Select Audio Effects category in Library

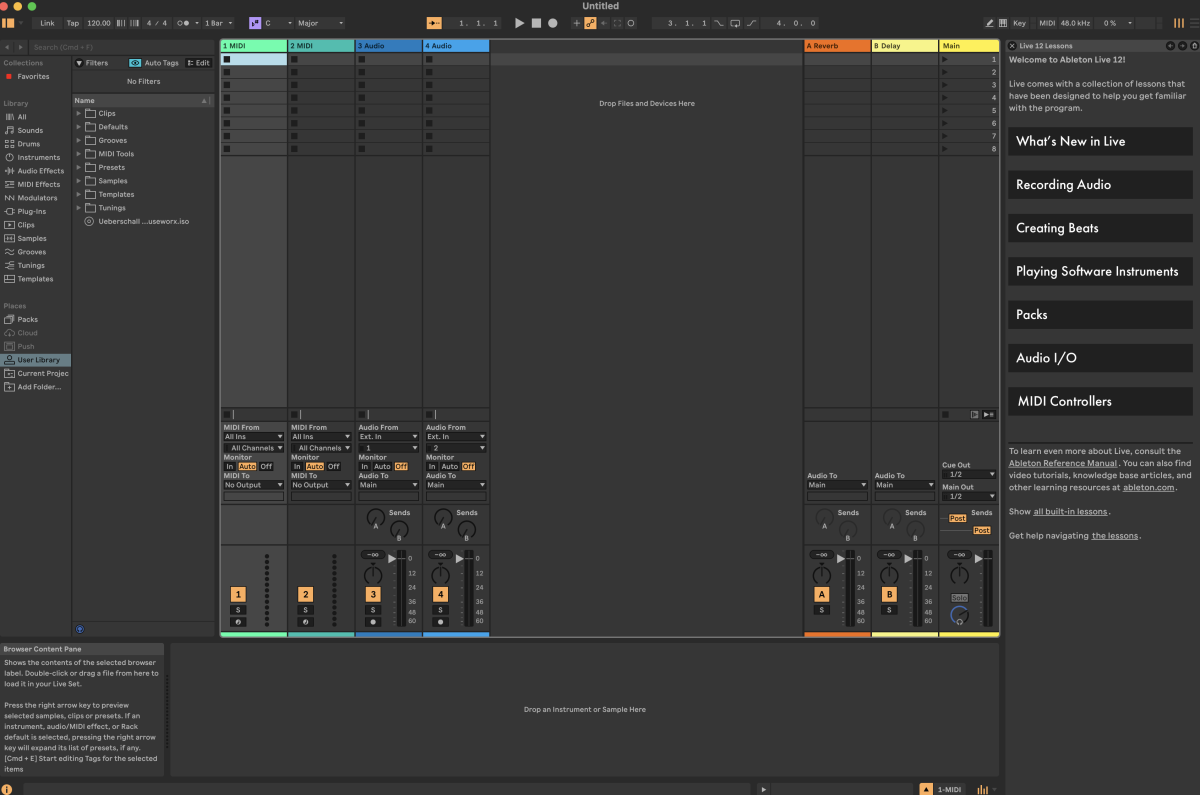coord(40,171)
